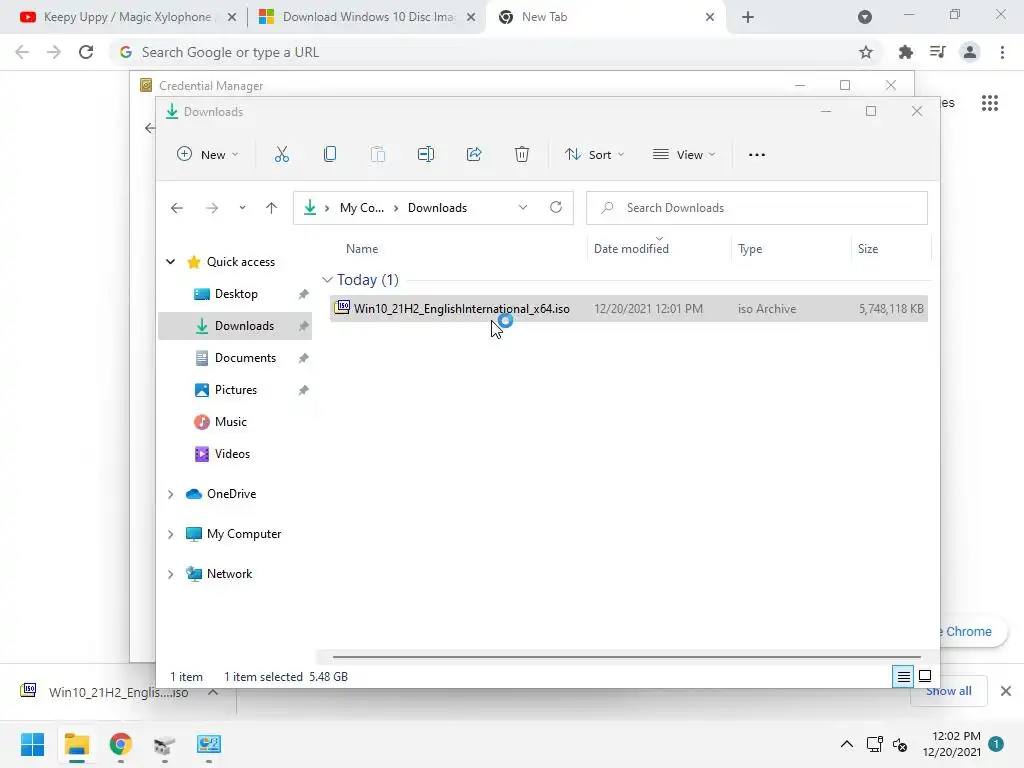The width and height of the screenshot is (1024, 768).
Task: Switch to Keepy Uppy YouTube tab
Action: coord(128,17)
